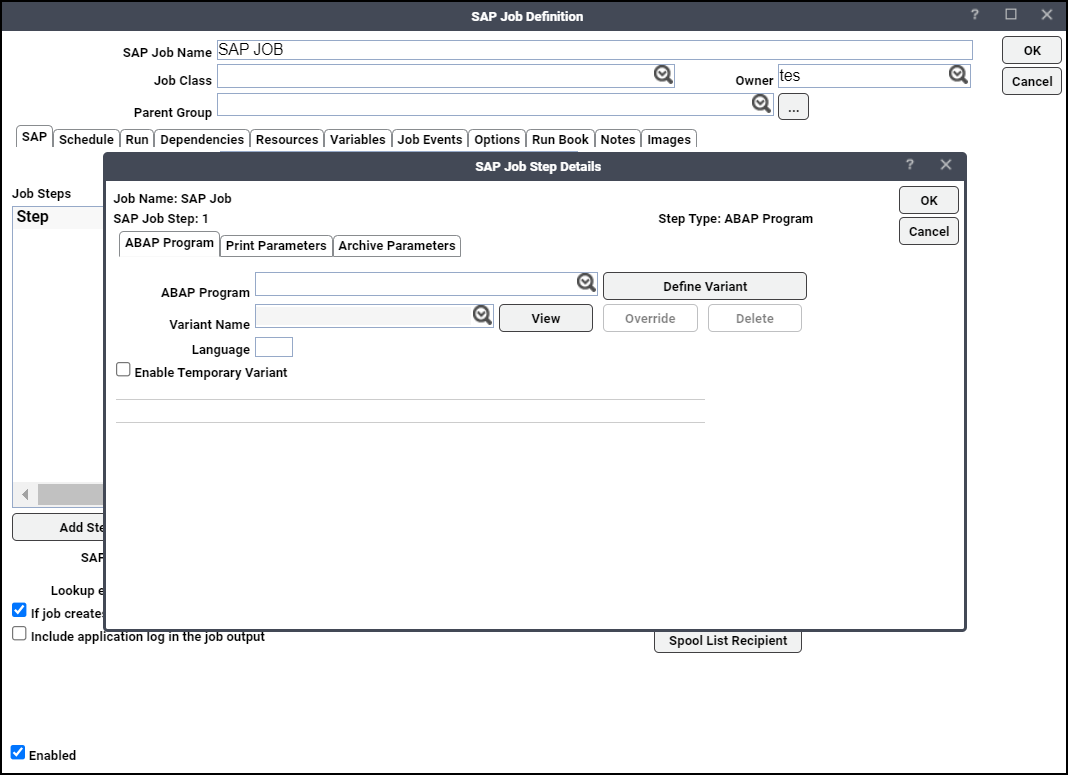Switch to Archive Parameters tab
The image size is (1068, 775).
(x=397, y=245)
